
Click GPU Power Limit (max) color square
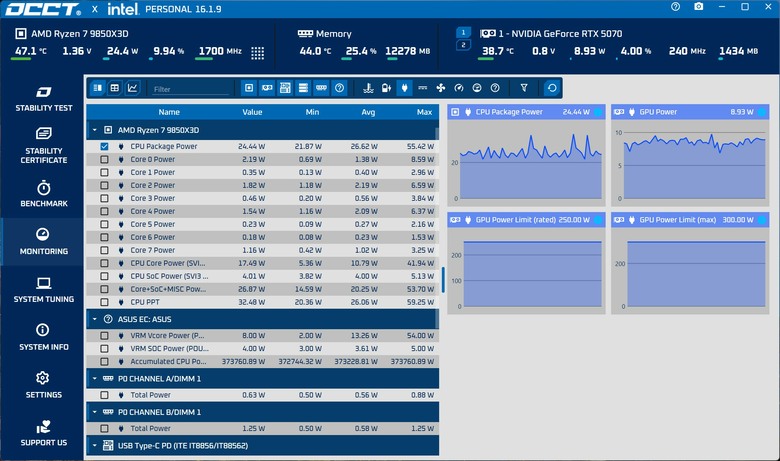point(762,220)
